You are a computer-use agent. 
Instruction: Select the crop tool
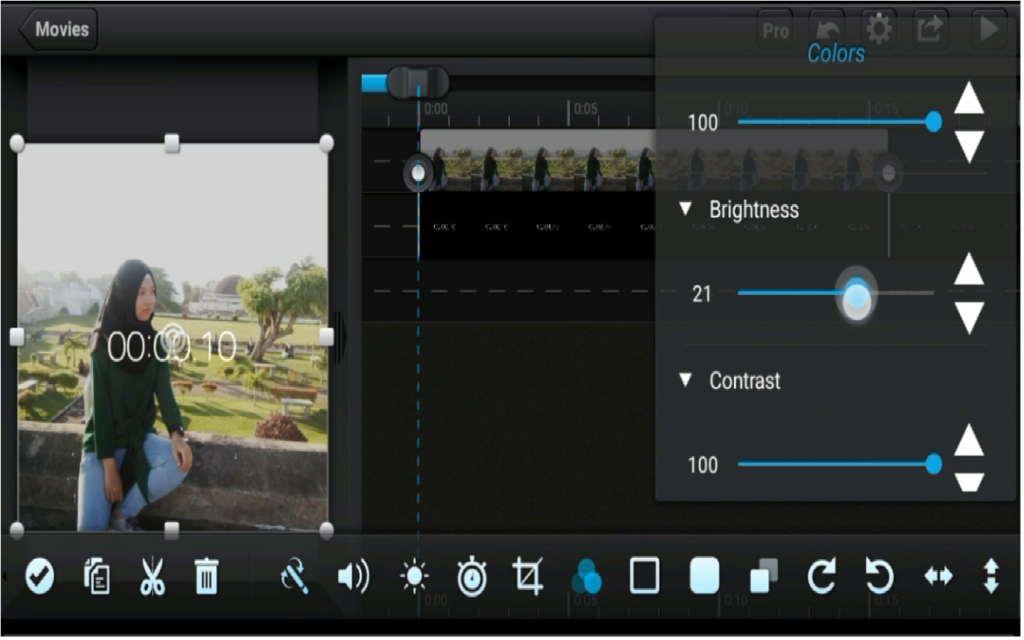tap(528, 576)
